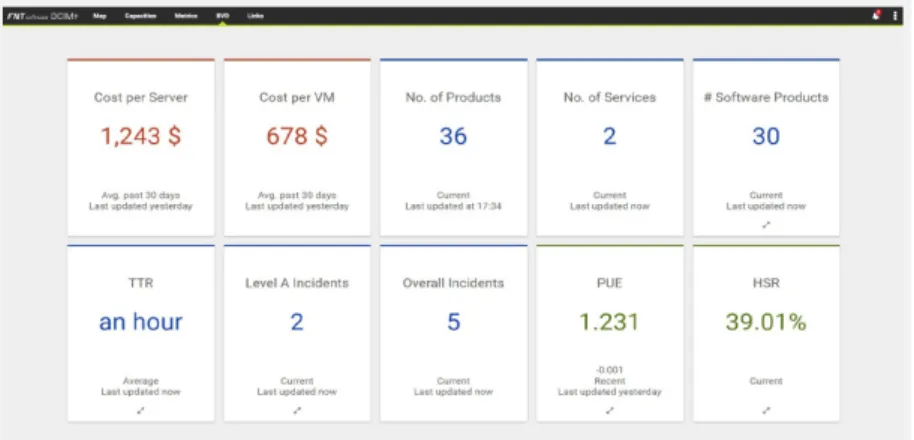The image size is (914, 440).
Task: Click the Overall Incidents card
Action: (454, 333)
